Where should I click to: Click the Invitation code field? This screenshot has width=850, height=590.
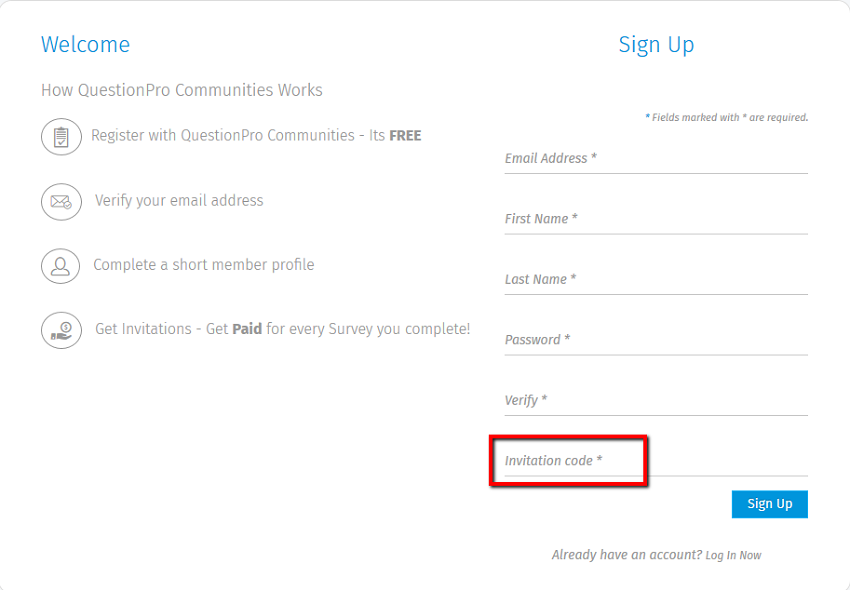click(656, 461)
